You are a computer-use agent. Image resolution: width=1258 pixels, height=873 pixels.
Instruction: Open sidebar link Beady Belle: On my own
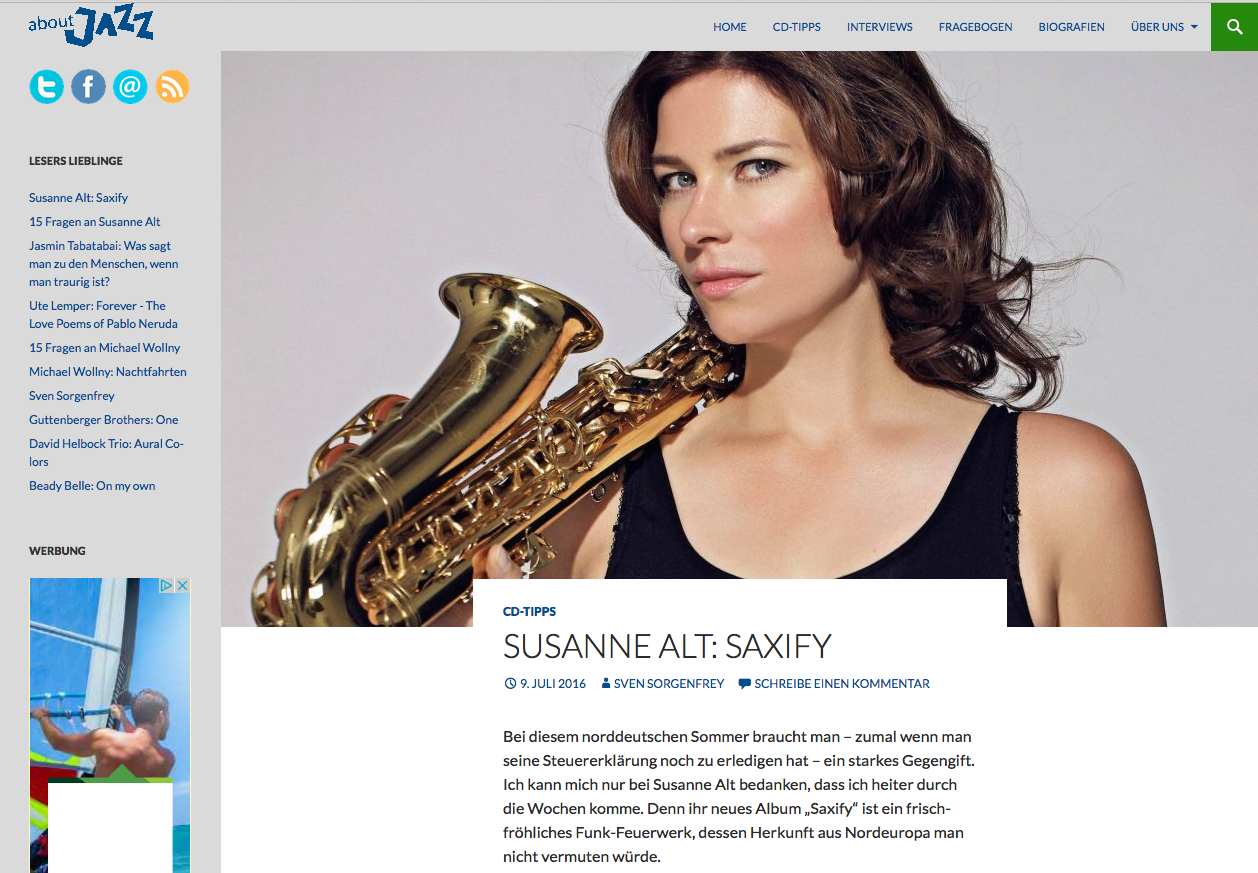(x=92, y=486)
